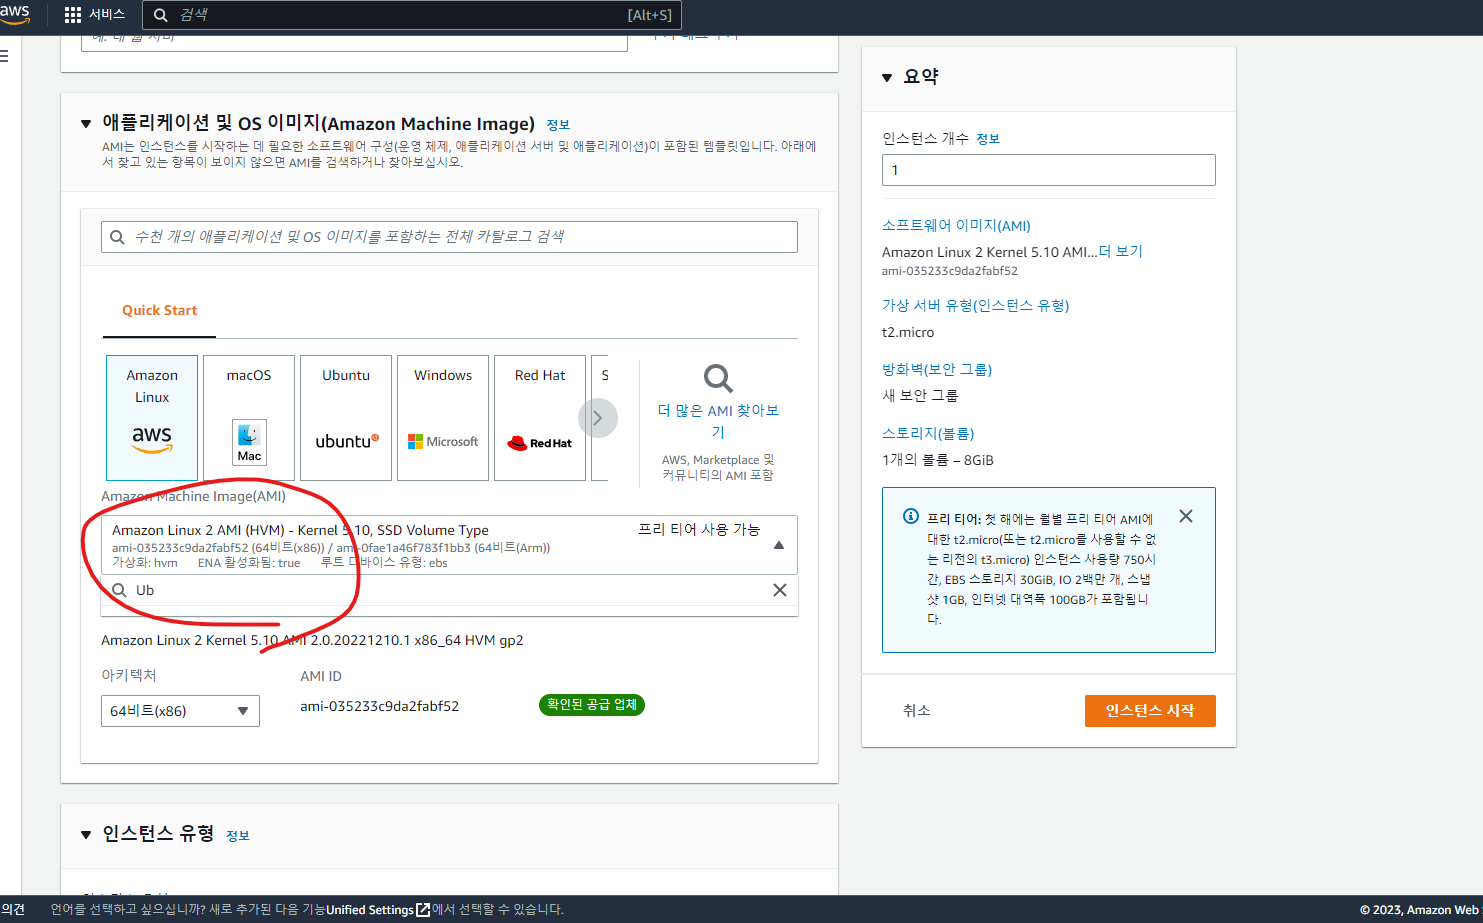Collapse the Application and OS Images section

pyautogui.click(x=86, y=124)
